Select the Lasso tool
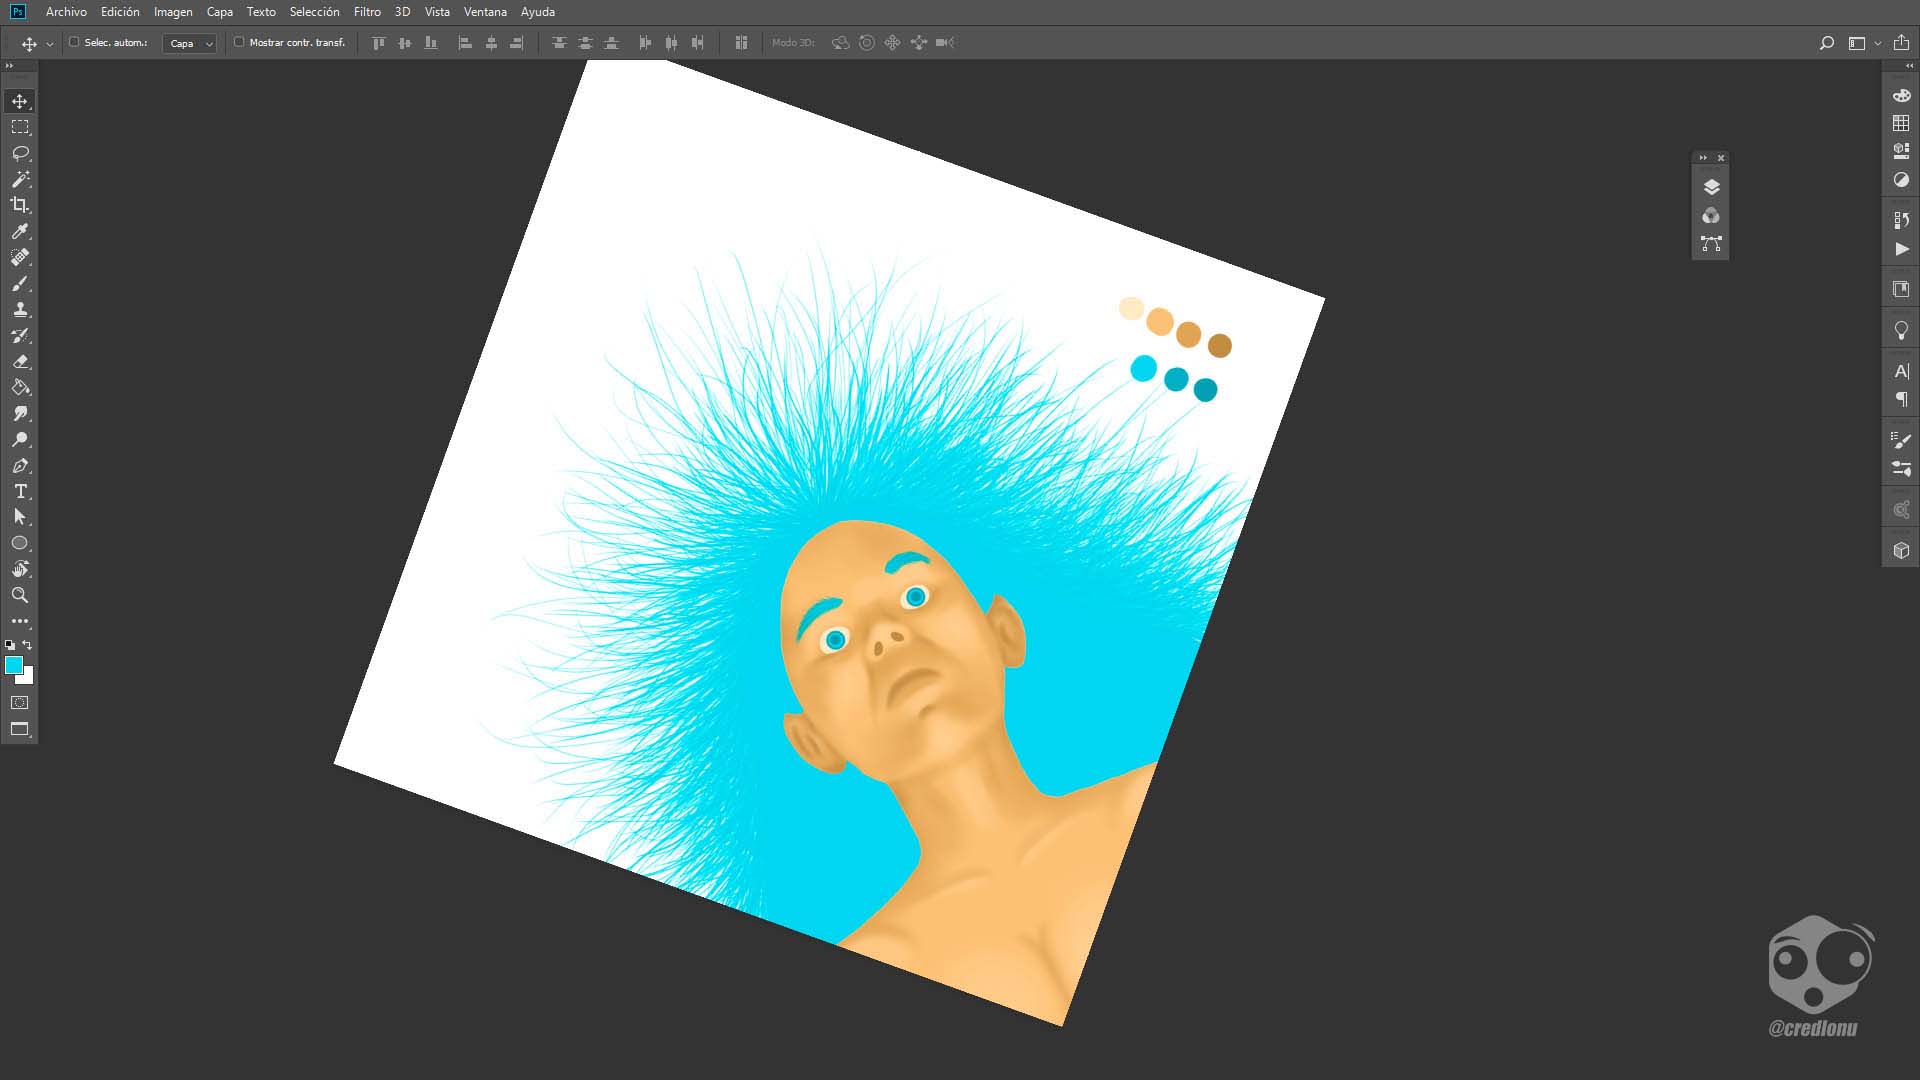The height and width of the screenshot is (1080, 1920). (20, 153)
